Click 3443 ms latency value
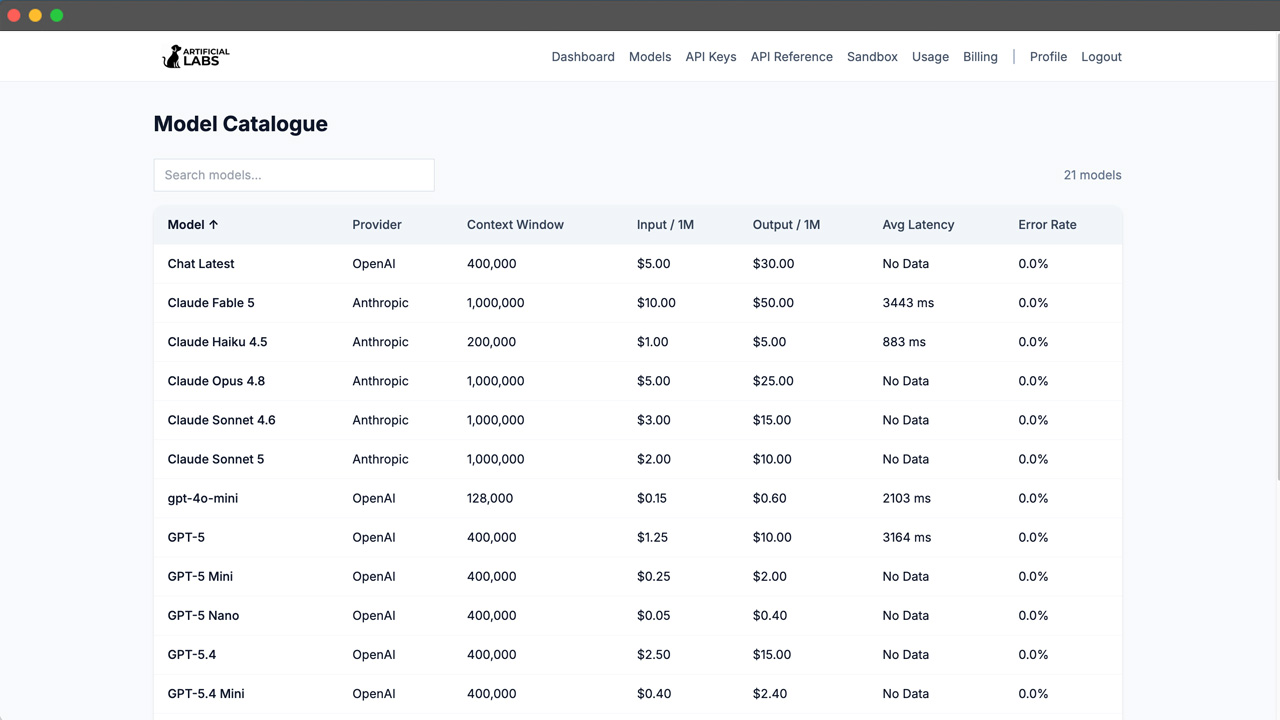This screenshot has width=1280, height=720. [908, 303]
